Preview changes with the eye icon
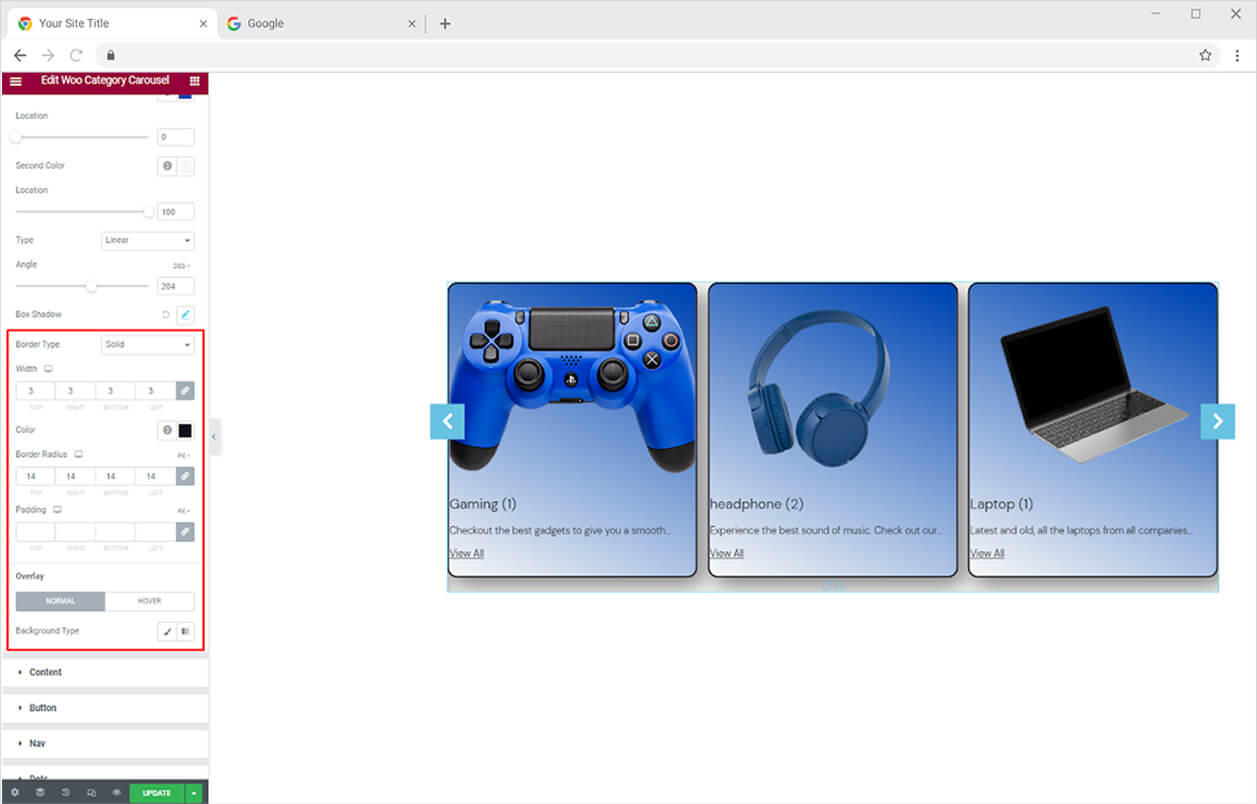This screenshot has height=804, width=1257. (x=116, y=793)
